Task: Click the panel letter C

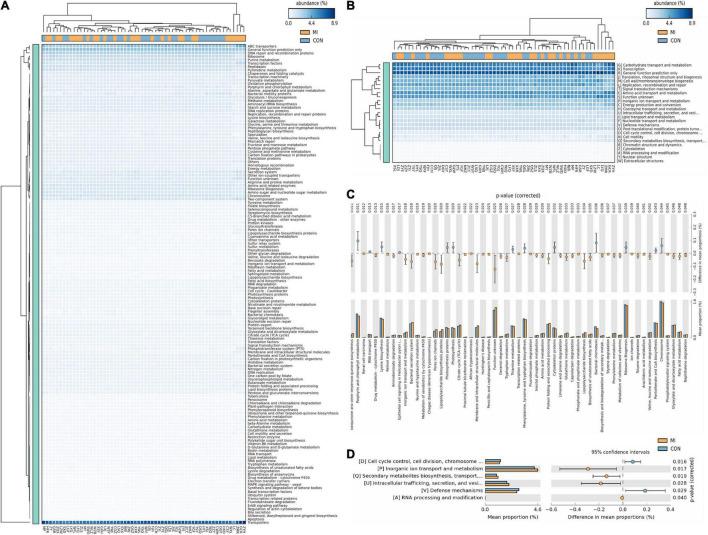Action: click(350, 195)
